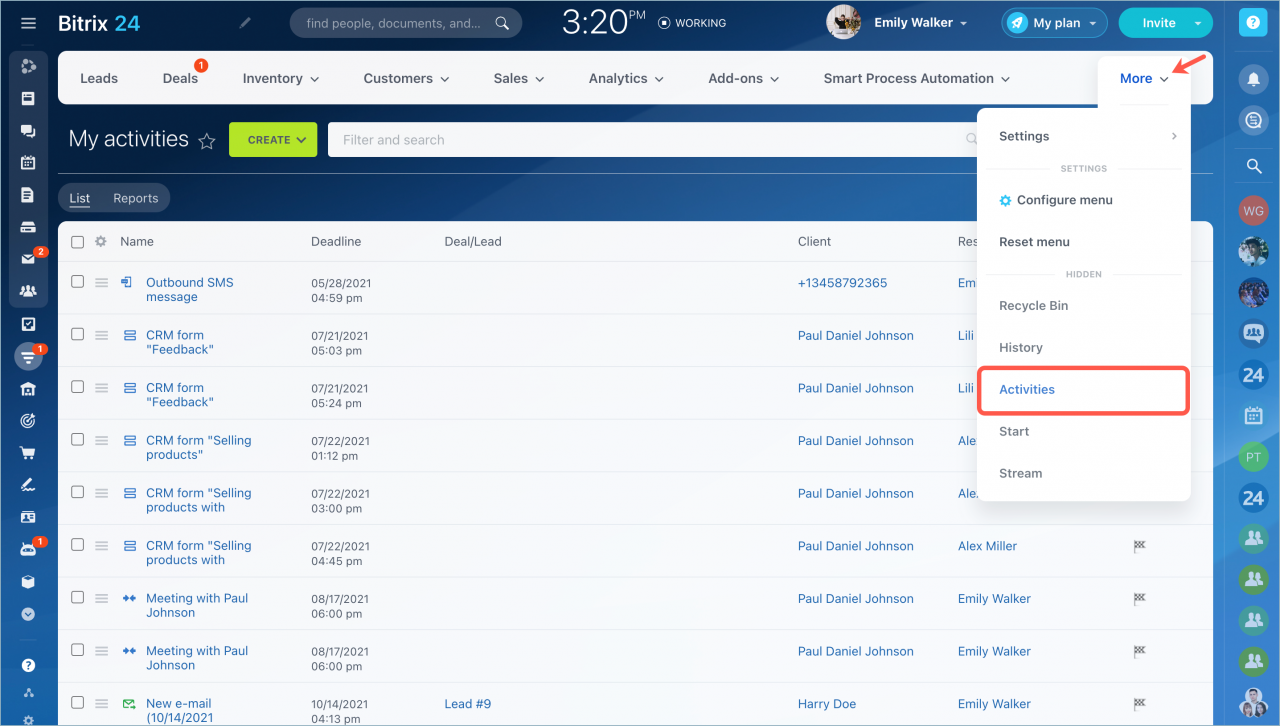1280x726 pixels.
Task: Open notifications bell icon
Action: tap(1254, 78)
